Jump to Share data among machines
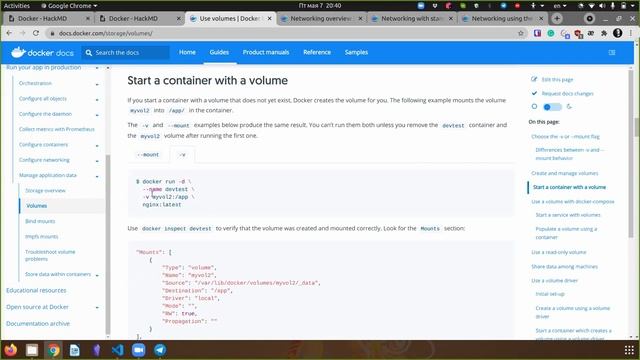The height and width of the screenshot is (360, 640). click(x=564, y=267)
